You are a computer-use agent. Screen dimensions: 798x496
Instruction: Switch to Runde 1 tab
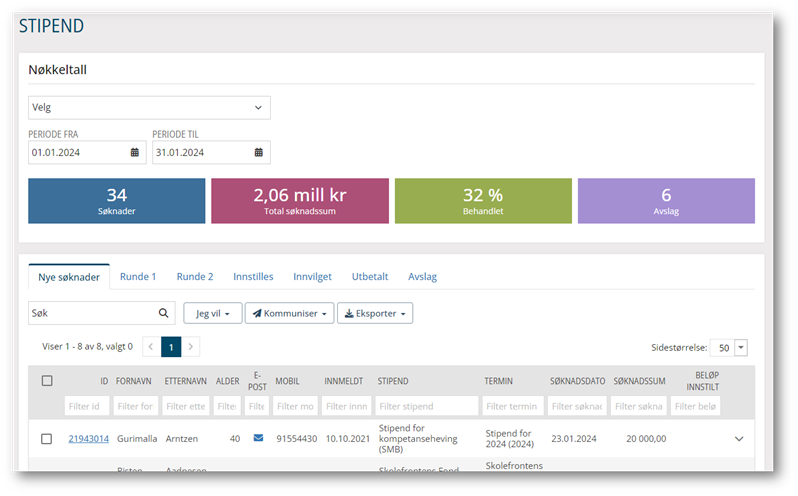click(x=138, y=277)
